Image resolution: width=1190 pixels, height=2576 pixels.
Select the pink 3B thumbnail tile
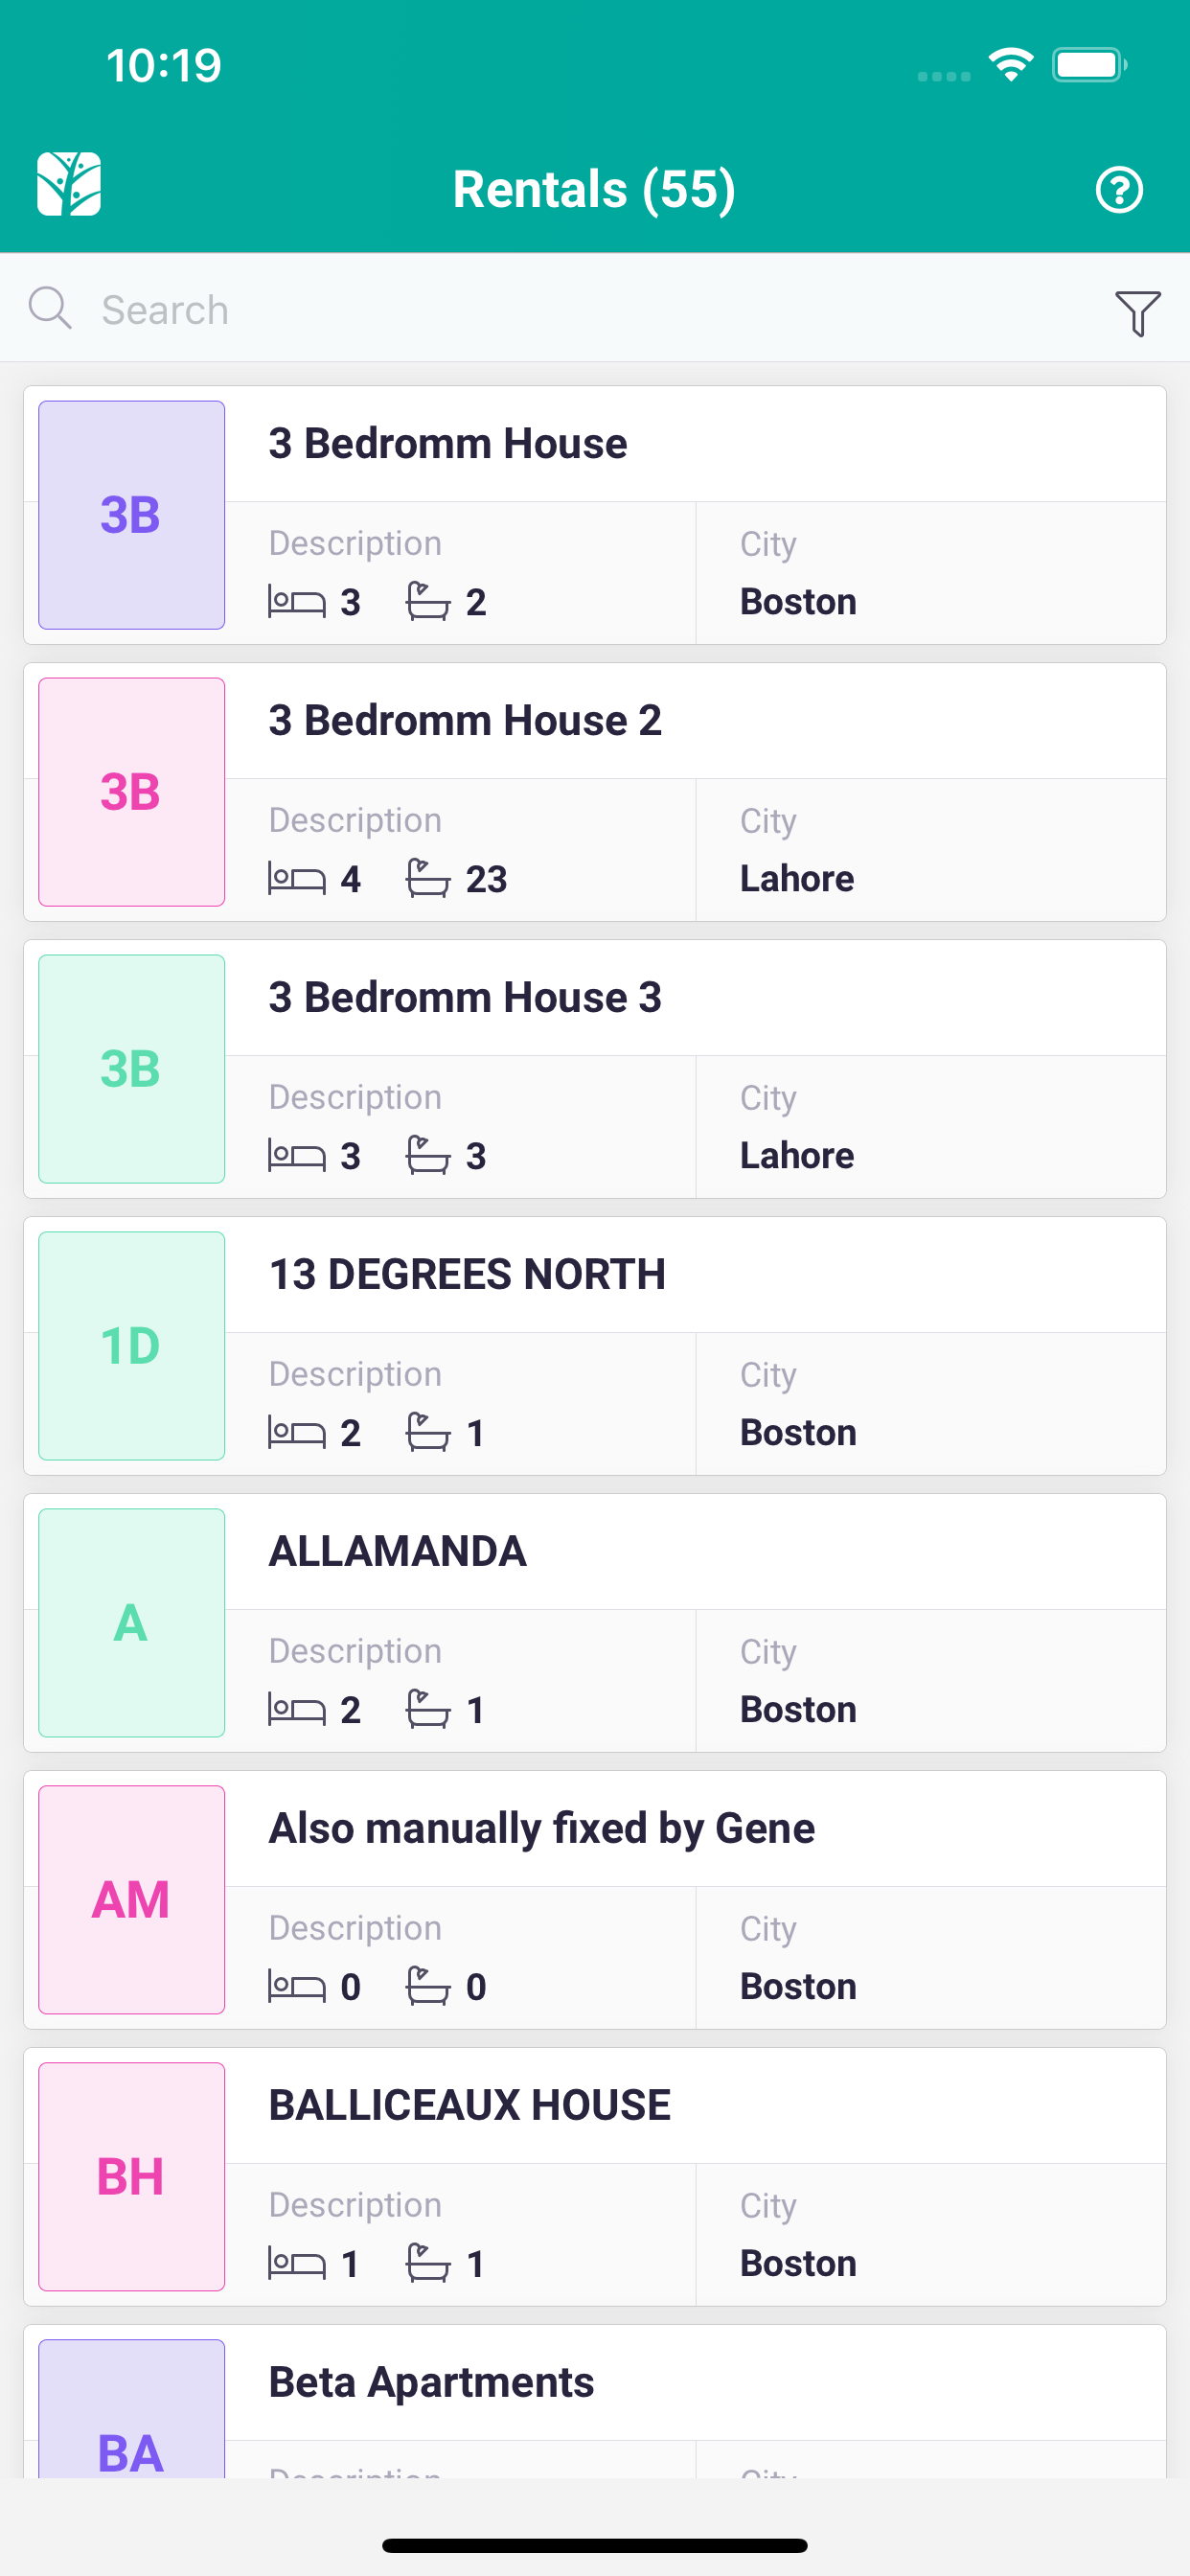131,792
